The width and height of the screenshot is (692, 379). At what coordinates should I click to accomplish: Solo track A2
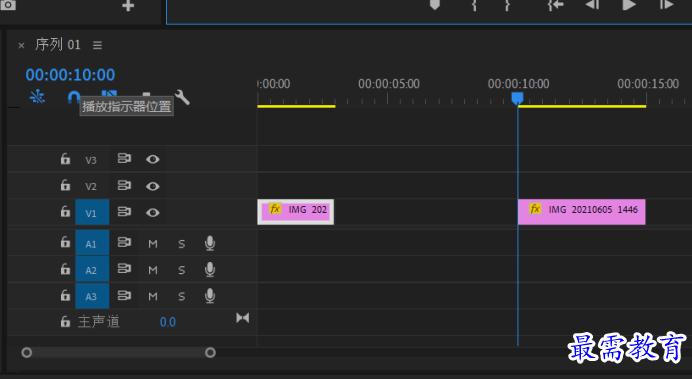pyautogui.click(x=181, y=270)
